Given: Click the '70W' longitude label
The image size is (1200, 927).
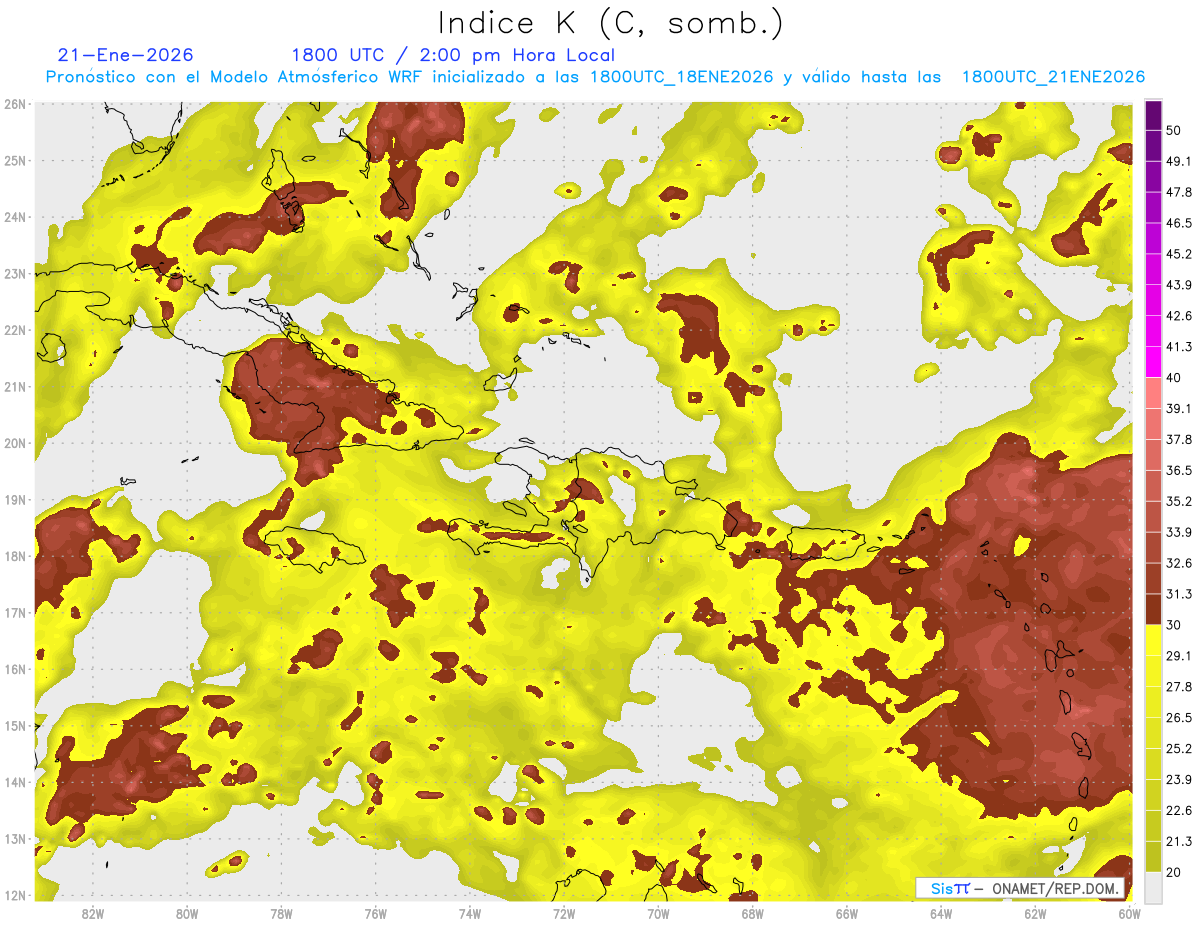Looking at the screenshot, I should tap(658, 913).
